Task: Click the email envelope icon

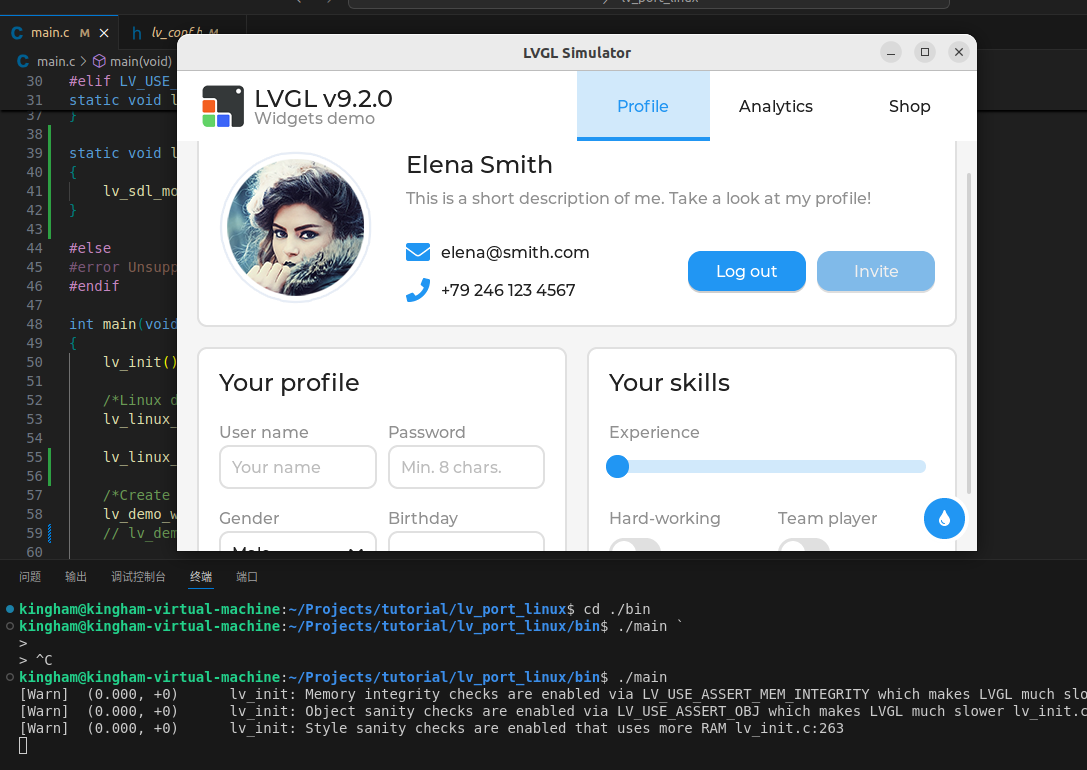Action: click(x=418, y=252)
